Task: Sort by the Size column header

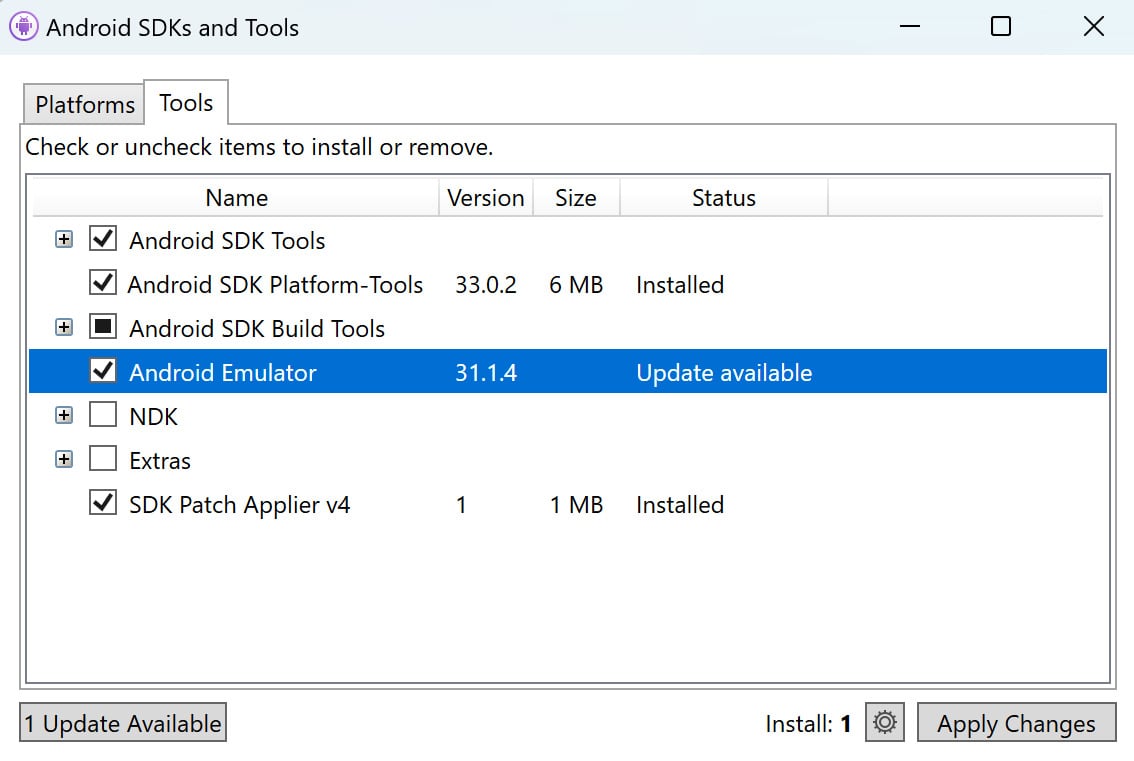Action: click(x=576, y=197)
